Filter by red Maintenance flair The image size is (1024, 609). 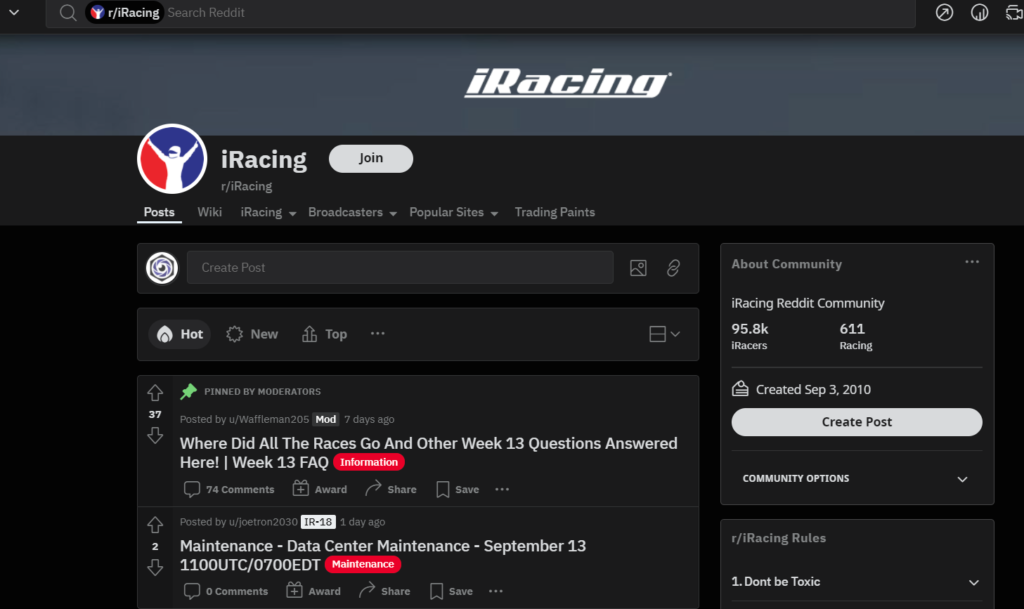(362, 564)
